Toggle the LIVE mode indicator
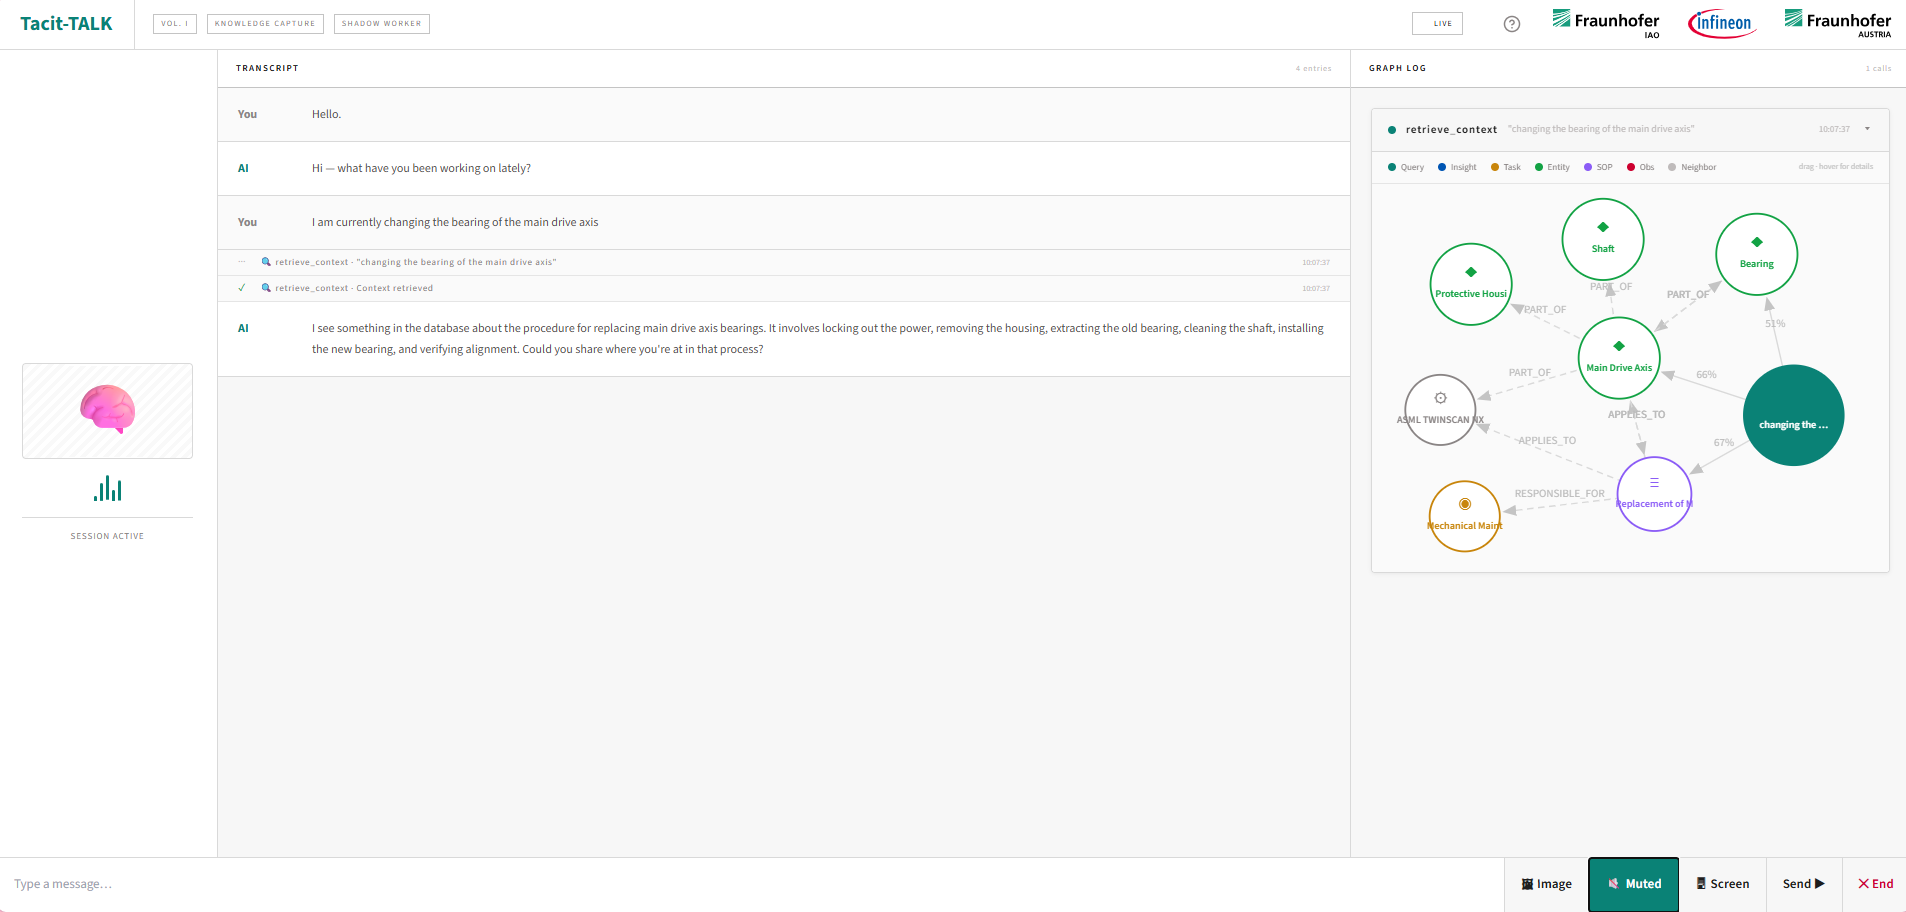Screen dimensions: 1906x912 pyautogui.click(x=1436, y=24)
